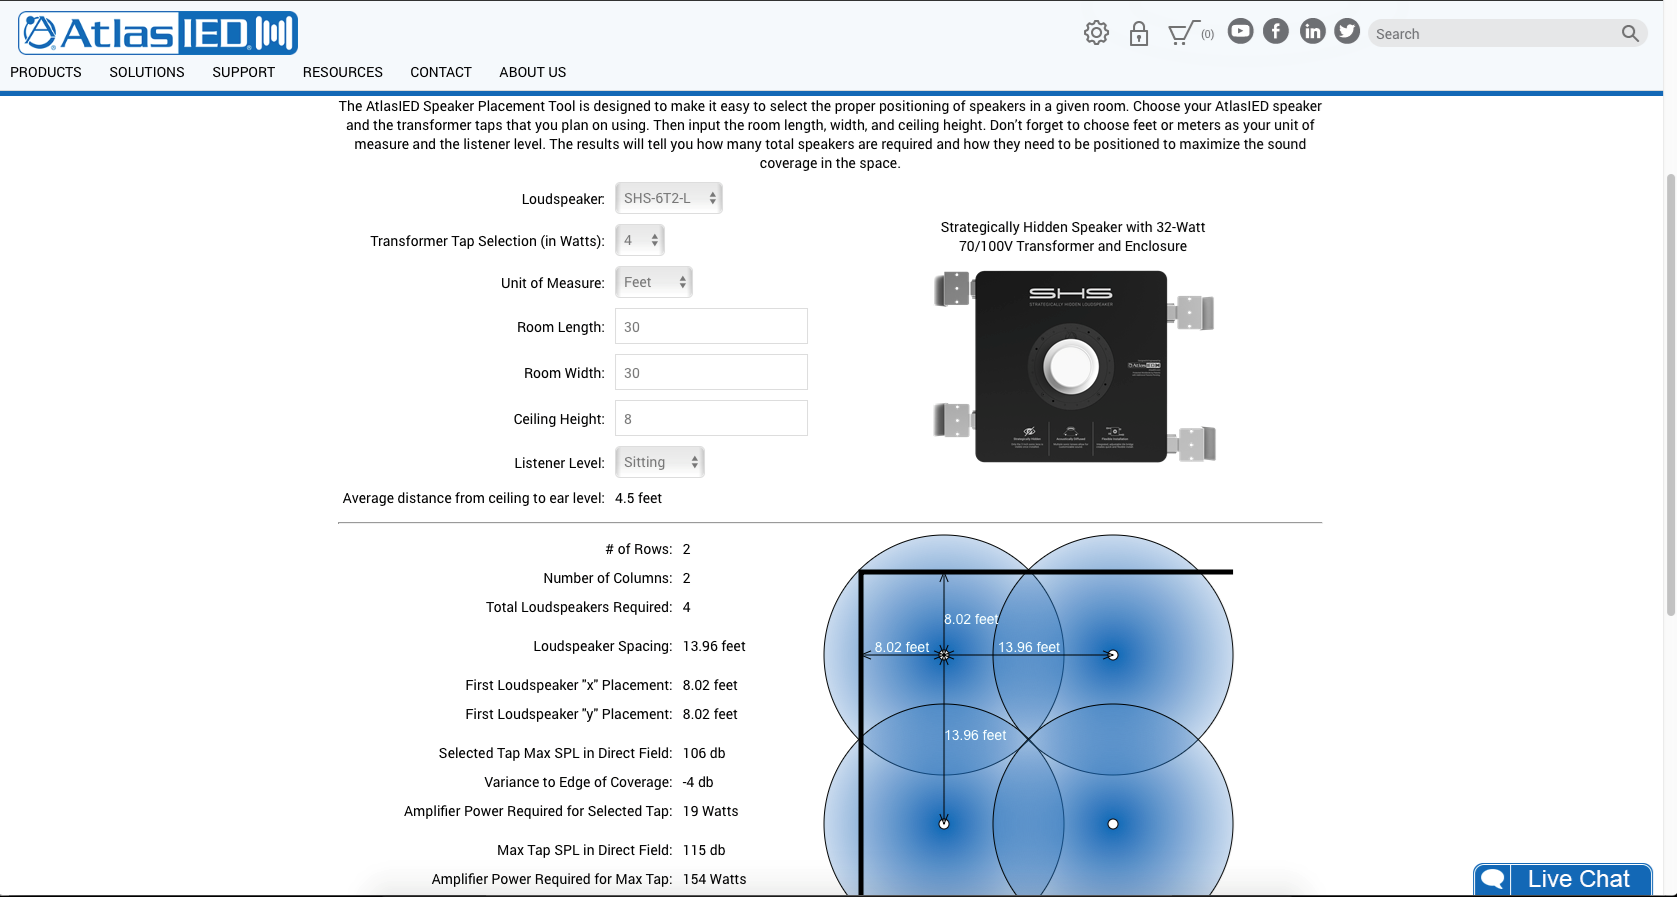
Task: Visit the LinkedIn social icon
Action: tap(1313, 31)
